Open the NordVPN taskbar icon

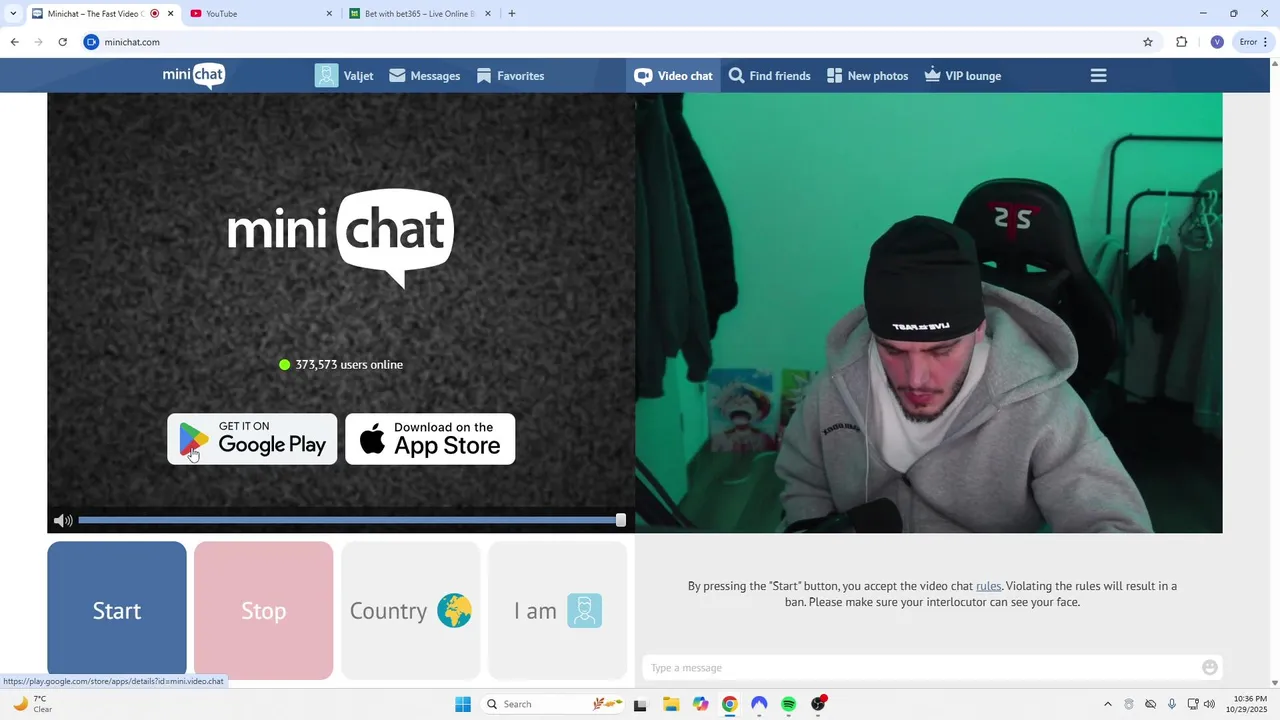pyautogui.click(x=759, y=704)
